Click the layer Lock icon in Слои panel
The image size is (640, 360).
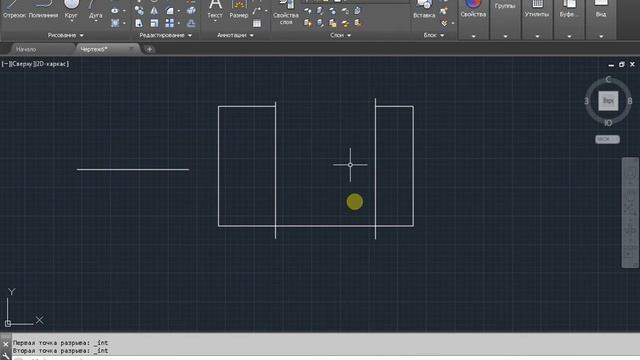click(345, 11)
